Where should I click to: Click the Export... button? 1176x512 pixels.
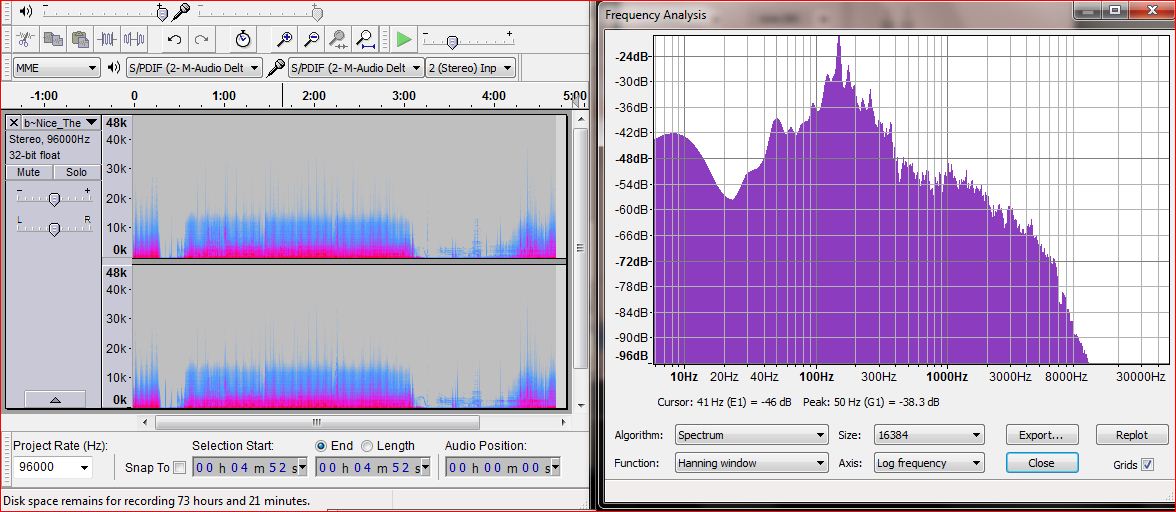click(x=1042, y=435)
